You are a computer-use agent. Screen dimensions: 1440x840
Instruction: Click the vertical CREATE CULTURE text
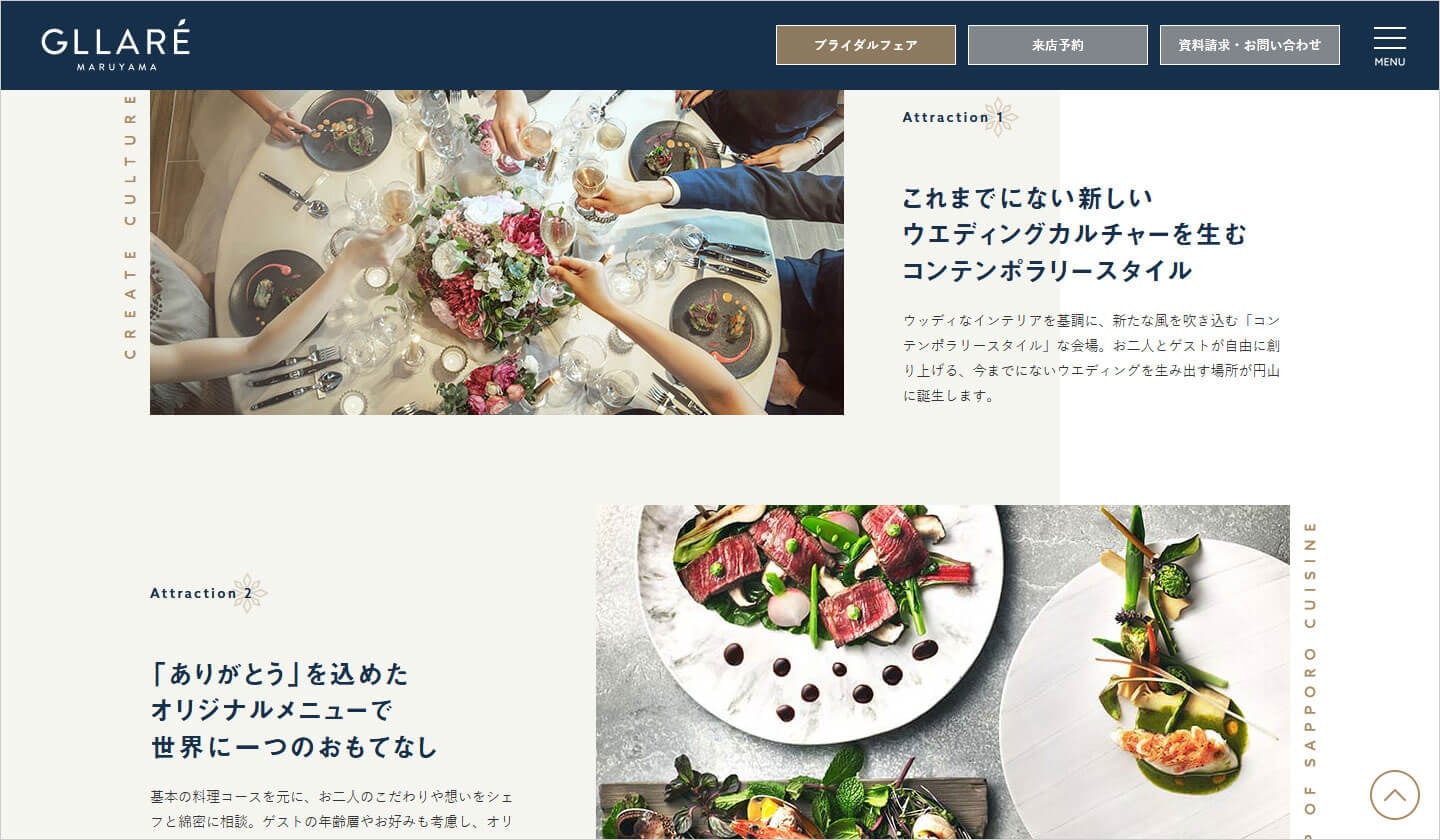pos(130,225)
